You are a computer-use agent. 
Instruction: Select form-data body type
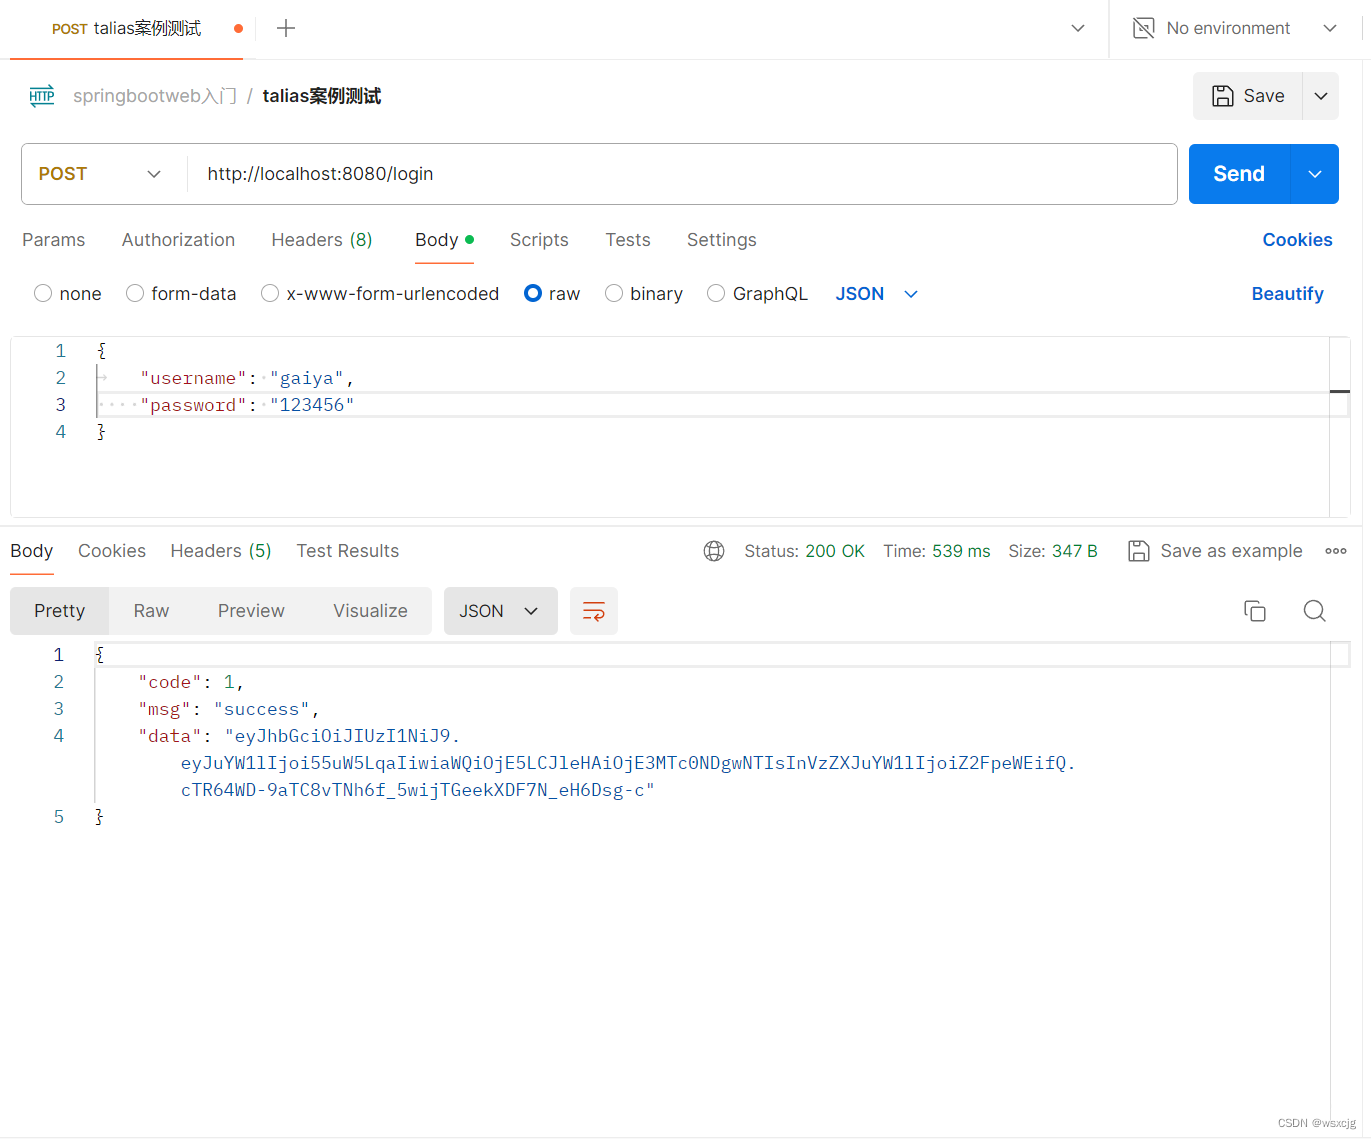pyautogui.click(x=135, y=293)
